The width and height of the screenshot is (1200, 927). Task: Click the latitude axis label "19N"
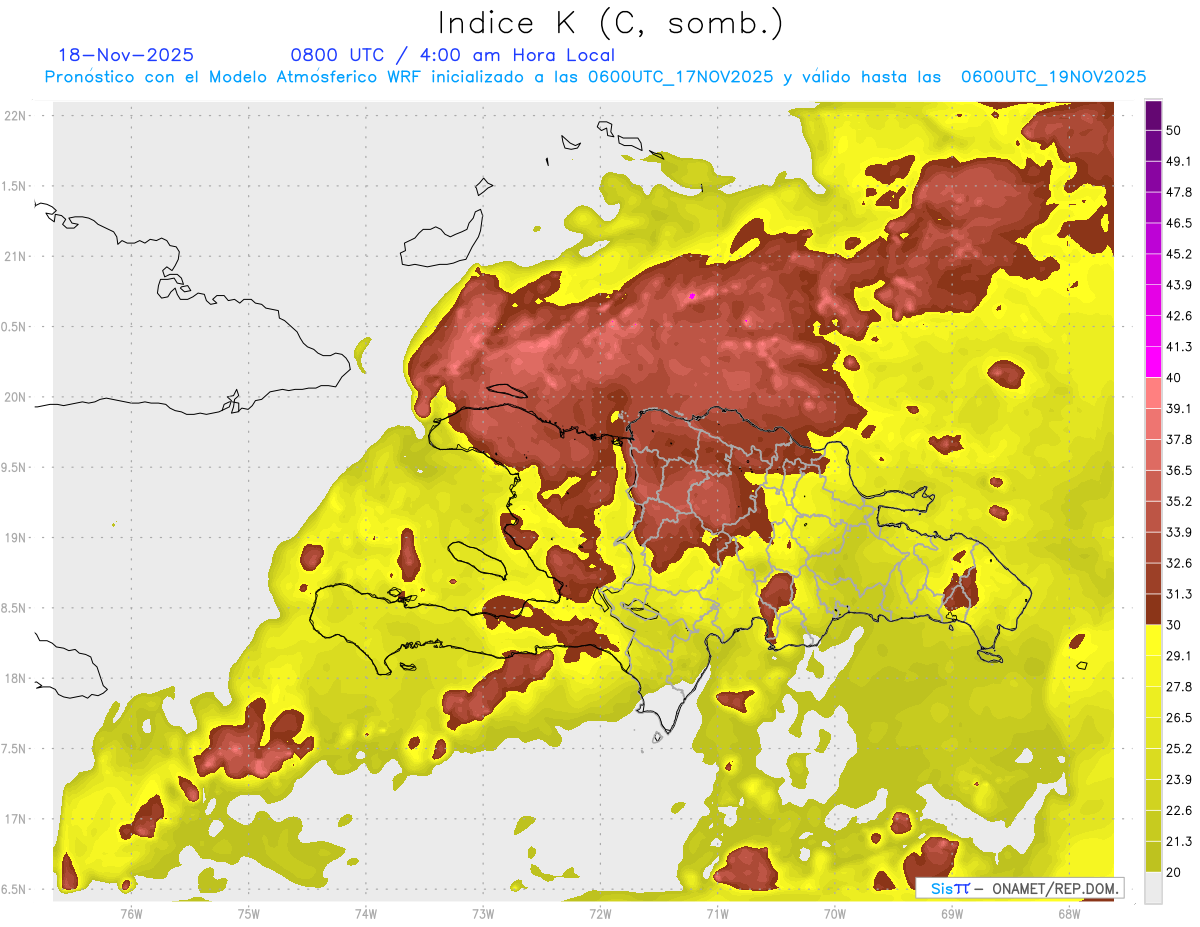click(x=16, y=537)
